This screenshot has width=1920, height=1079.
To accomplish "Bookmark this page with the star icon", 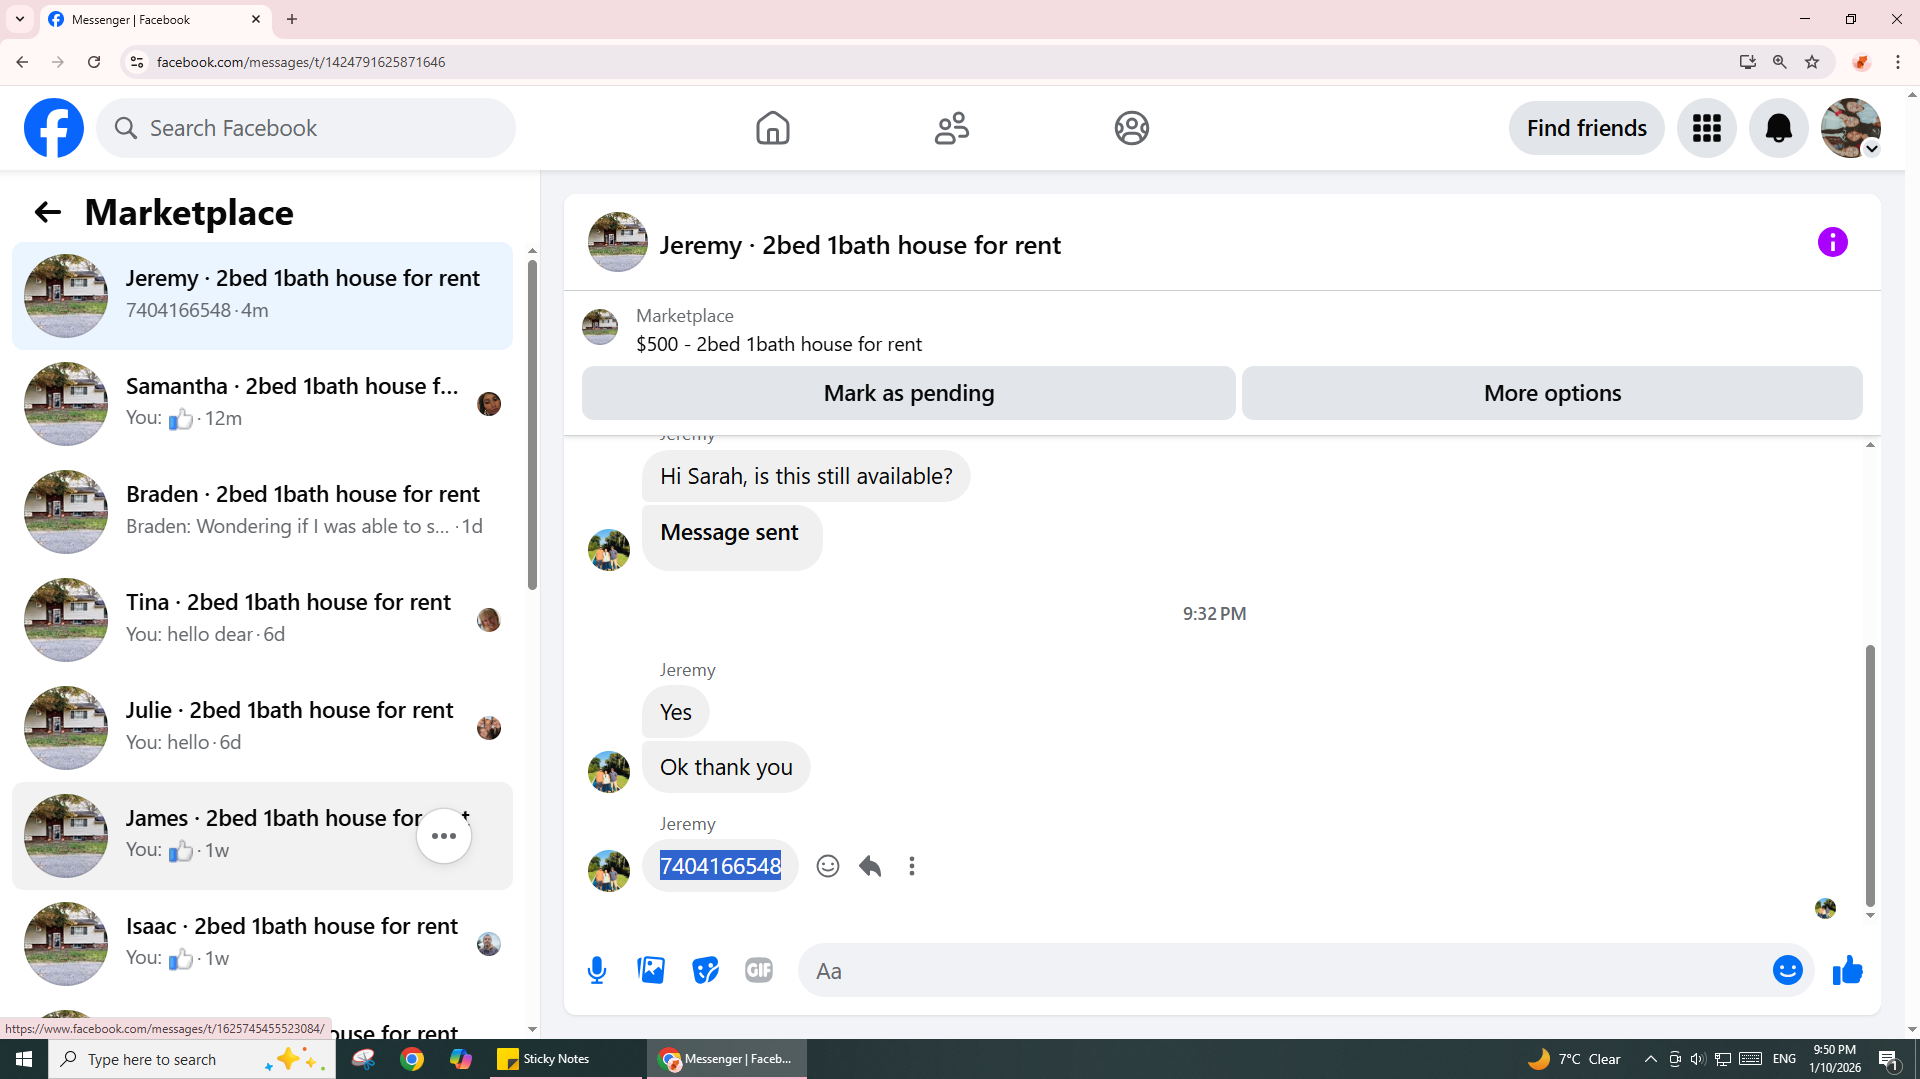I will [1812, 62].
